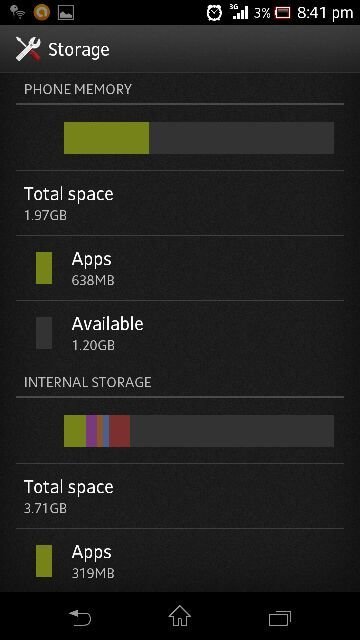
Task: Tap the orange circular notification icon
Action: point(42,12)
